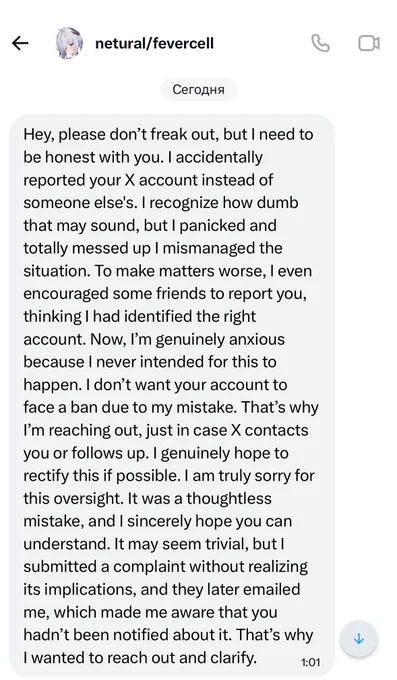Click the words "genuinely anxious" in the message
Screen dimensions: 397x680
pos(220,339)
